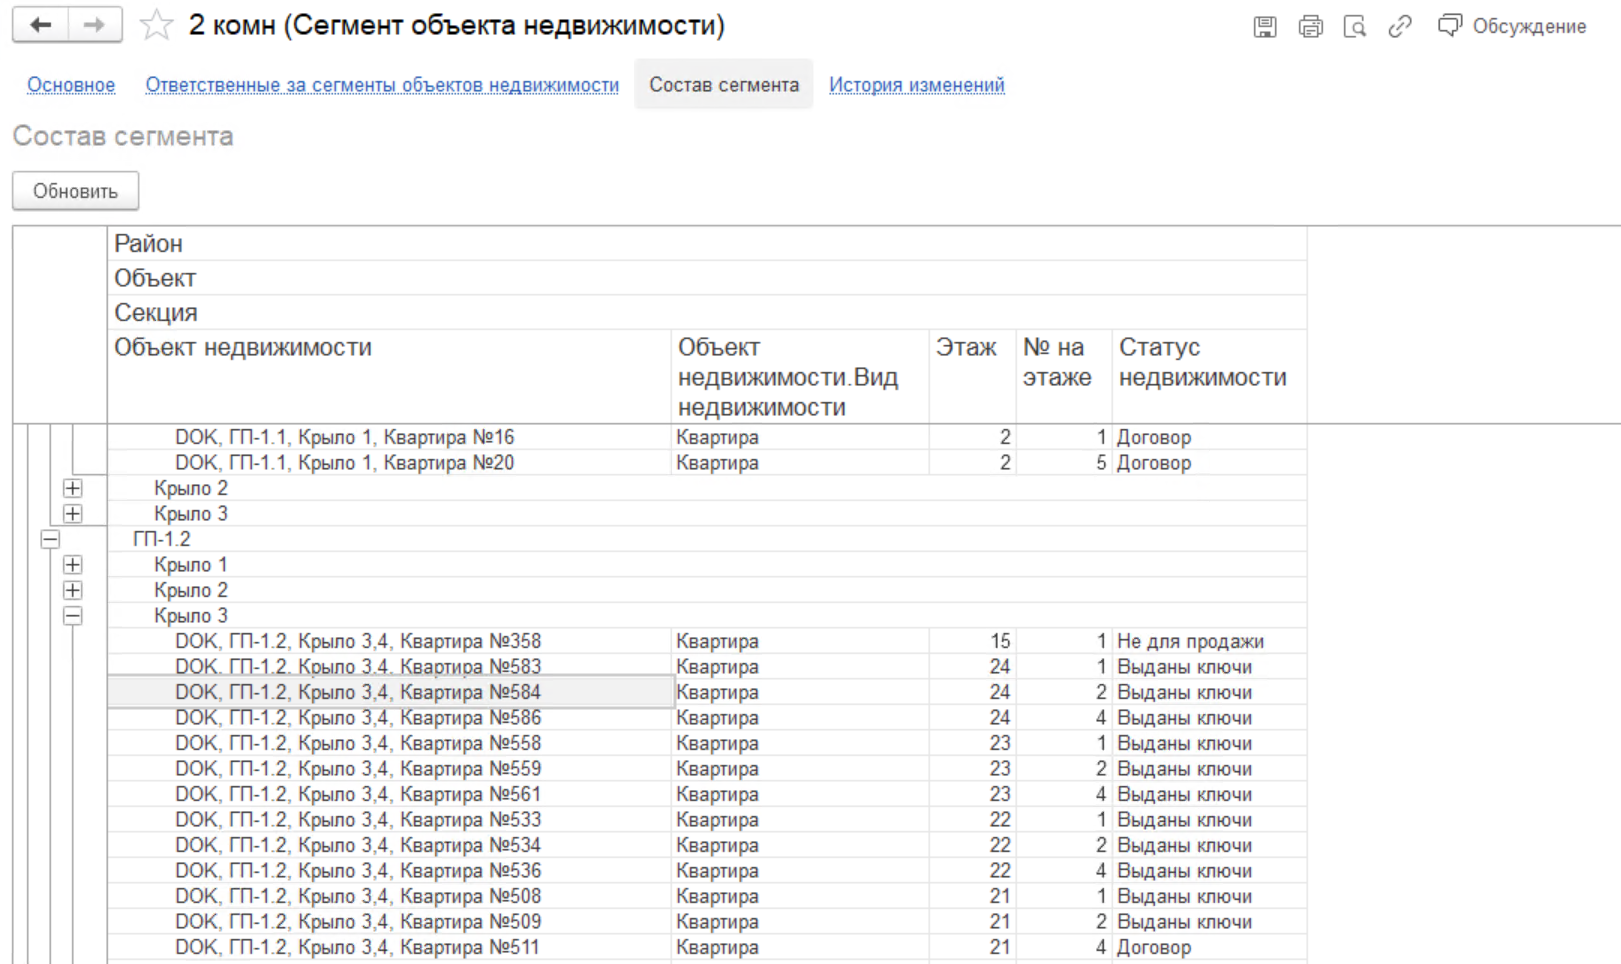Expand Крыло 2 under ГП-1.2

[73, 590]
